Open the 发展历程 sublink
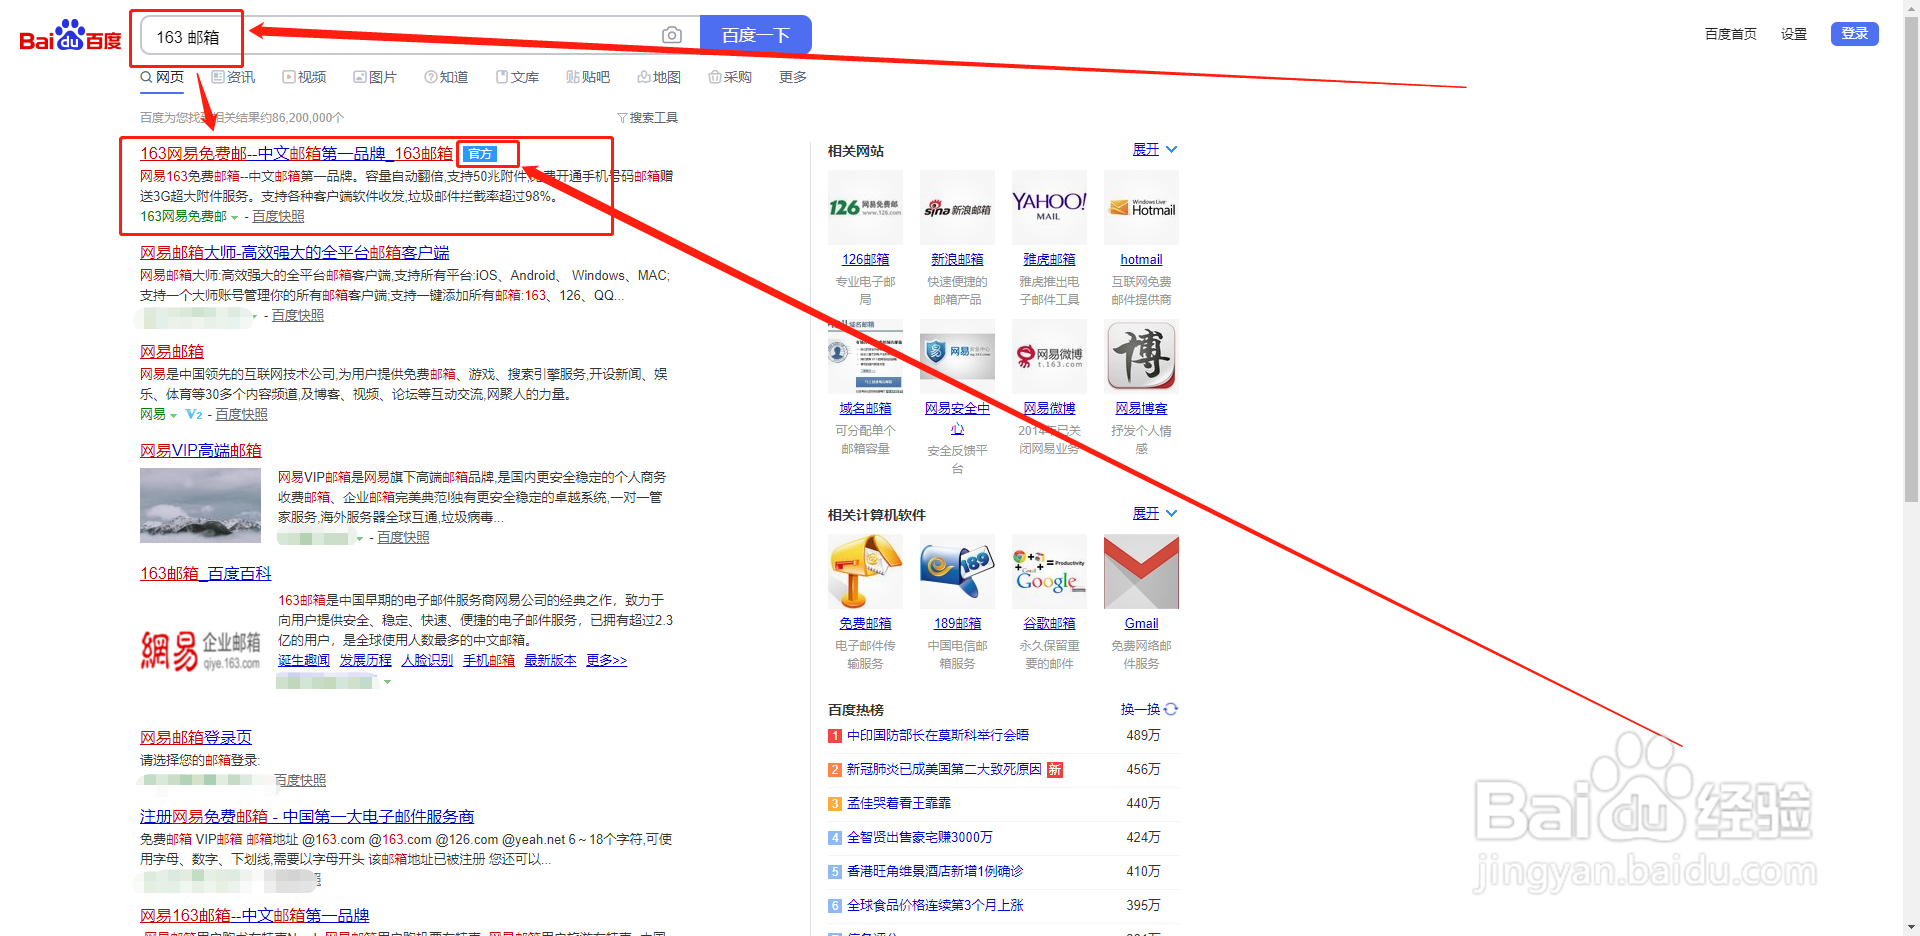1920x936 pixels. pos(366,660)
